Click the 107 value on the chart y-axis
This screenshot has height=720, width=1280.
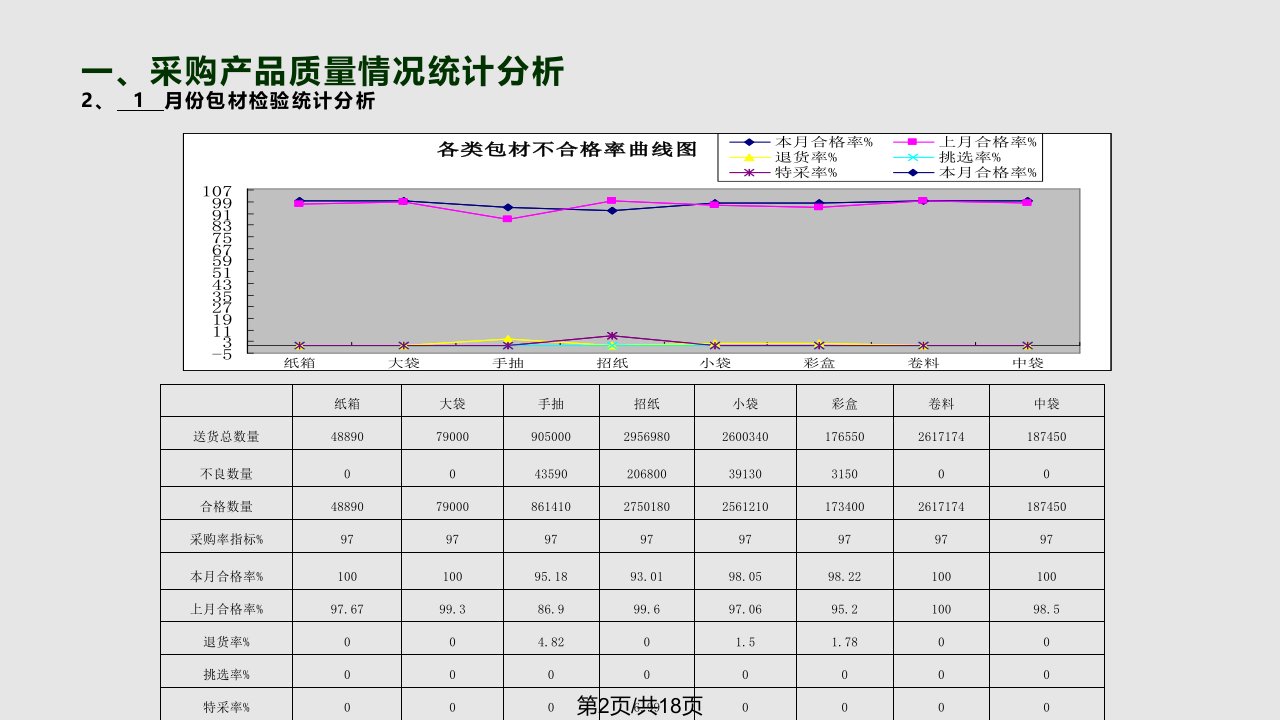point(219,191)
